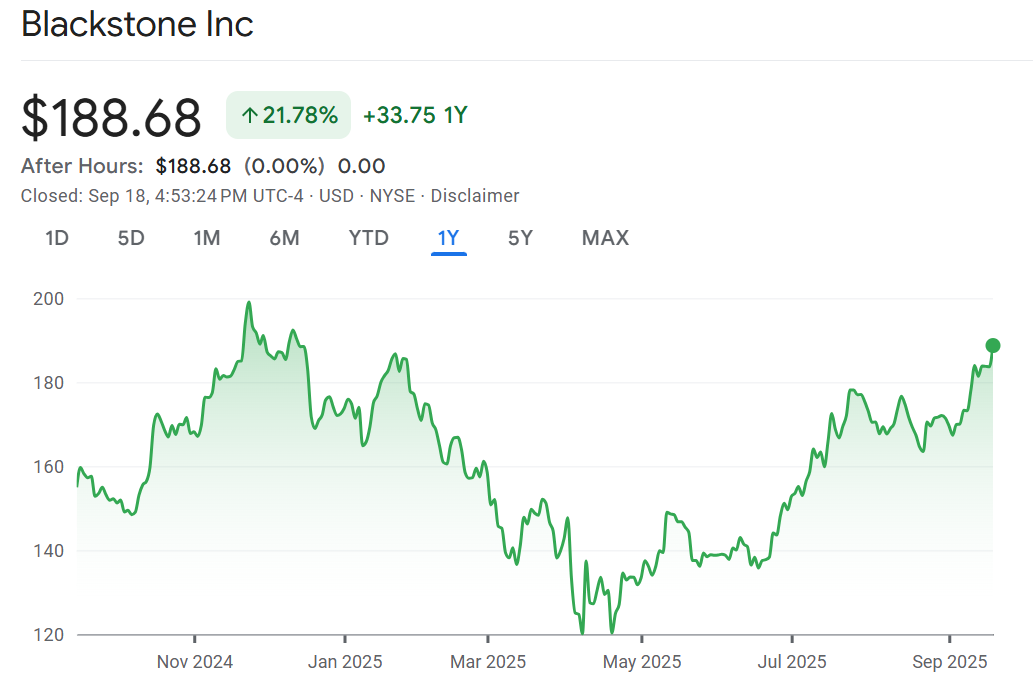
Task: Click the 21.78% change badge
Action: 289,116
